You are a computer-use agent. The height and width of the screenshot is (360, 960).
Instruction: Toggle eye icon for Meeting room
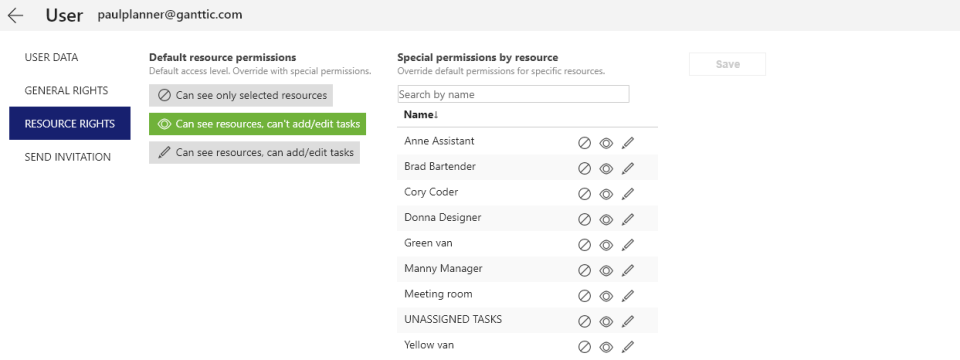click(x=606, y=296)
